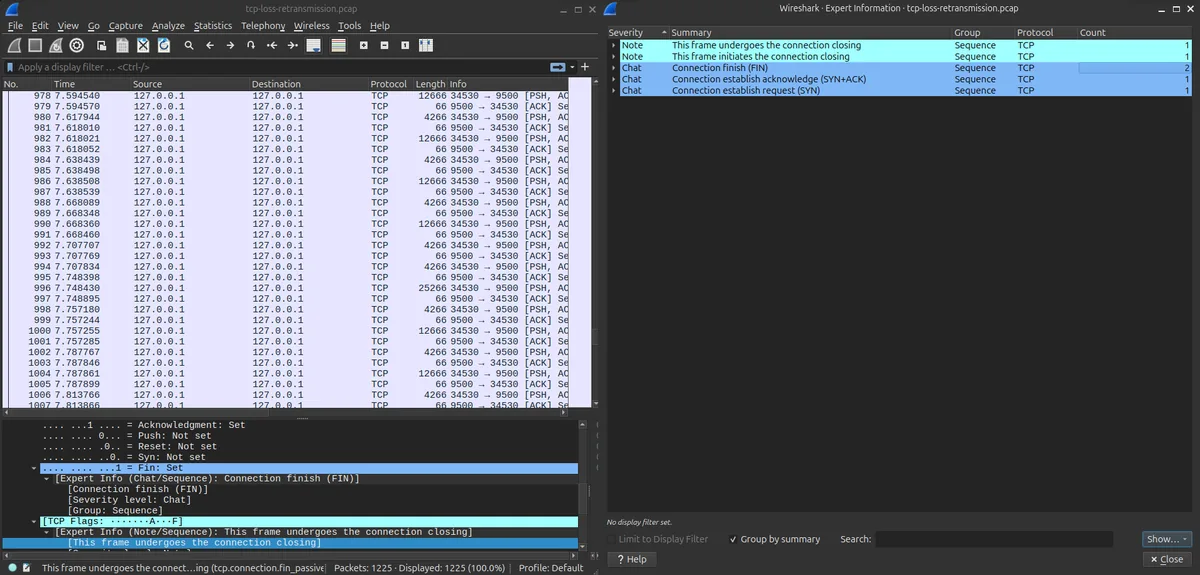The image size is (1200, 575).
Task: Open the Analyze menu
Action: (x=168, y=25)
